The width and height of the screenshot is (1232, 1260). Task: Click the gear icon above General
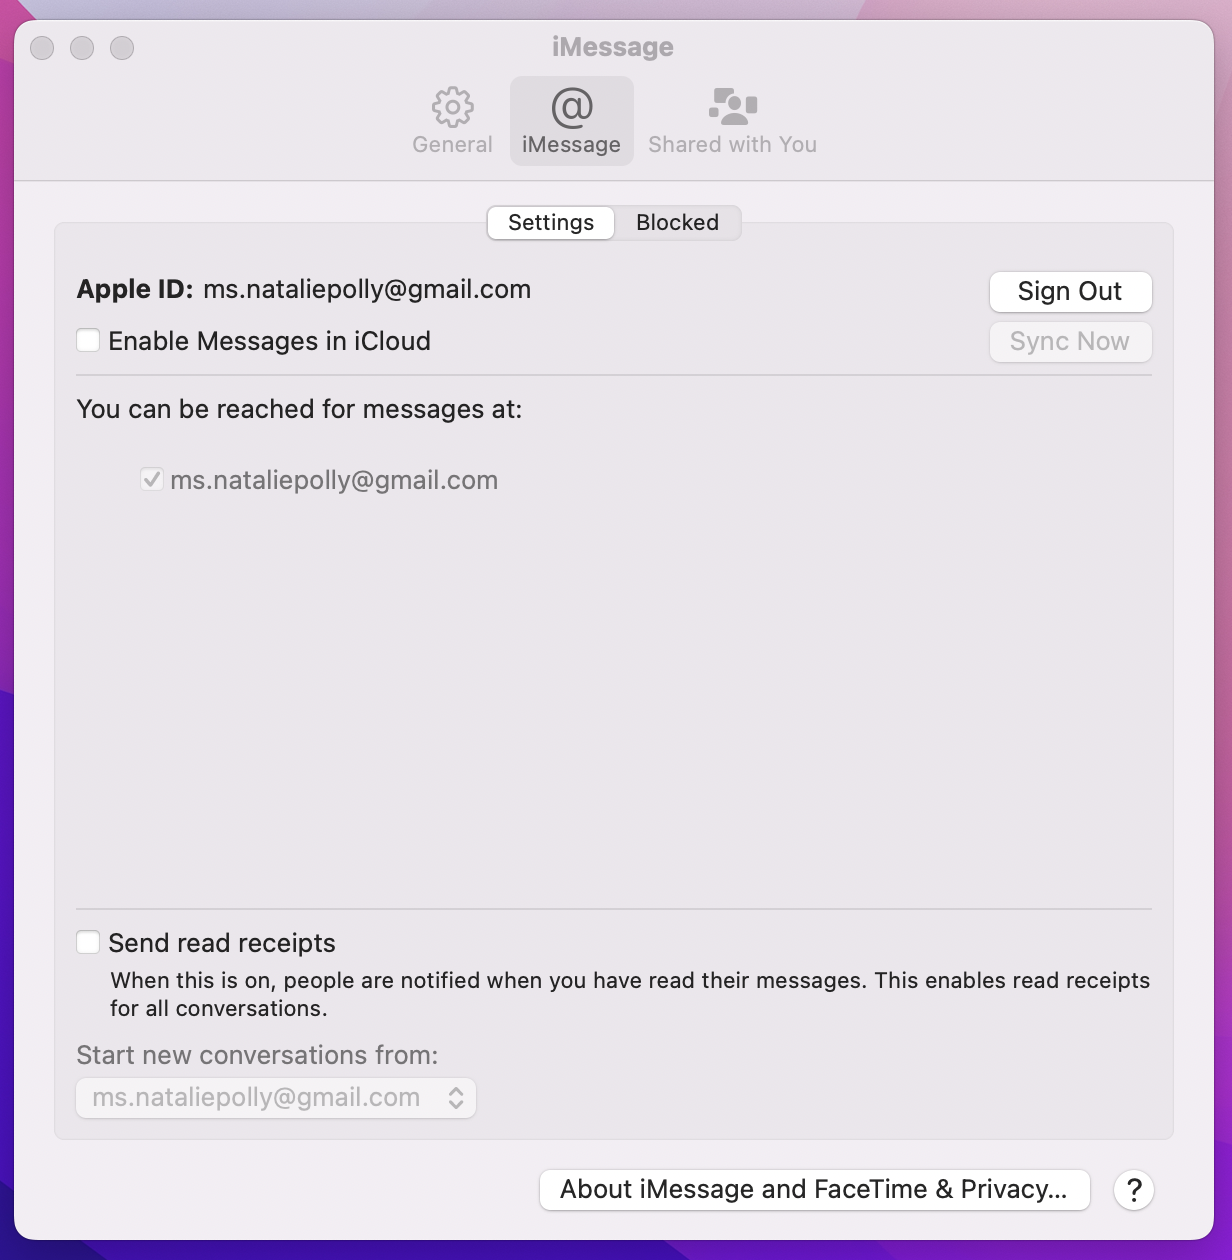452,105
